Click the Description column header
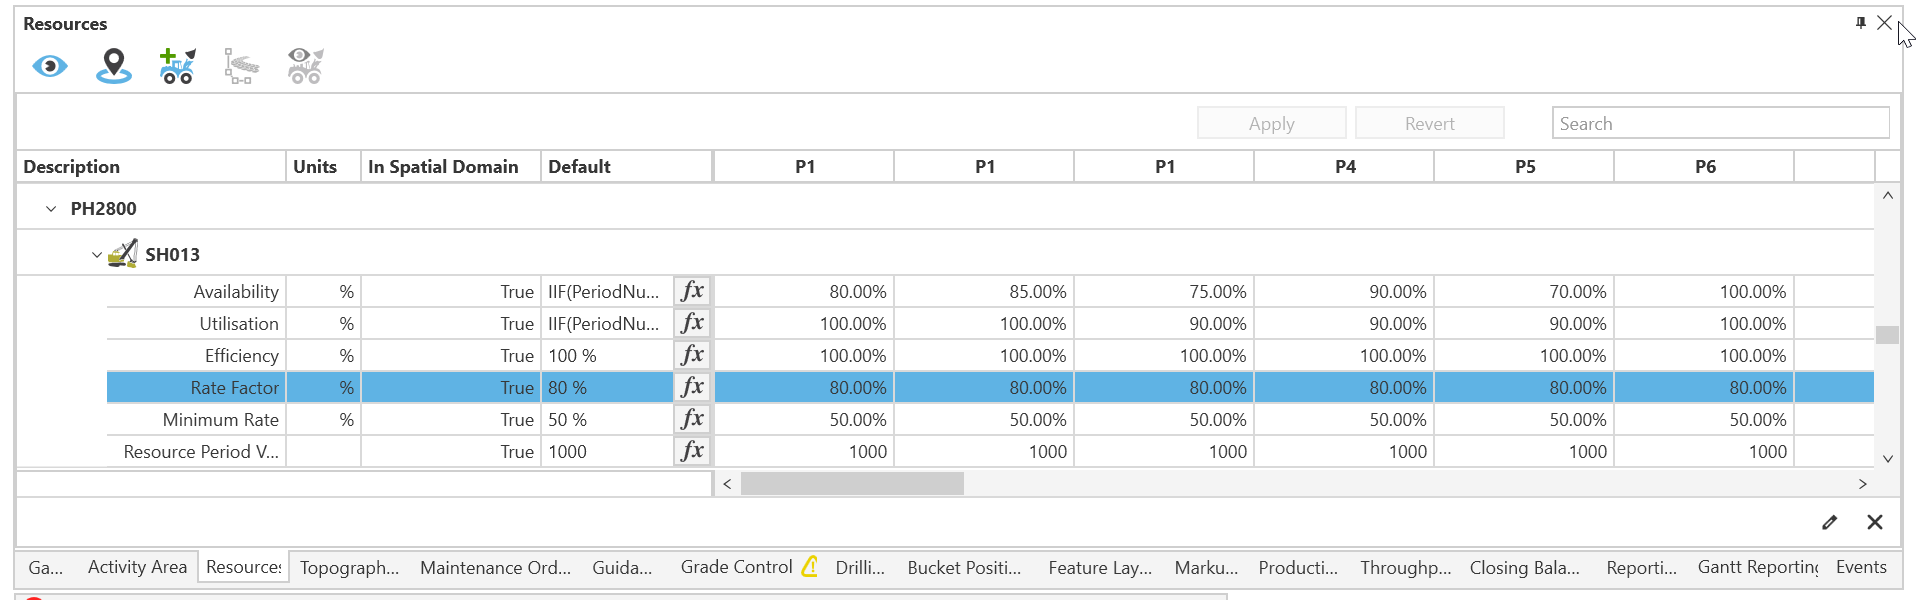Image resolution: width=1917 pixels, height=600 pixels. [151, 166]
